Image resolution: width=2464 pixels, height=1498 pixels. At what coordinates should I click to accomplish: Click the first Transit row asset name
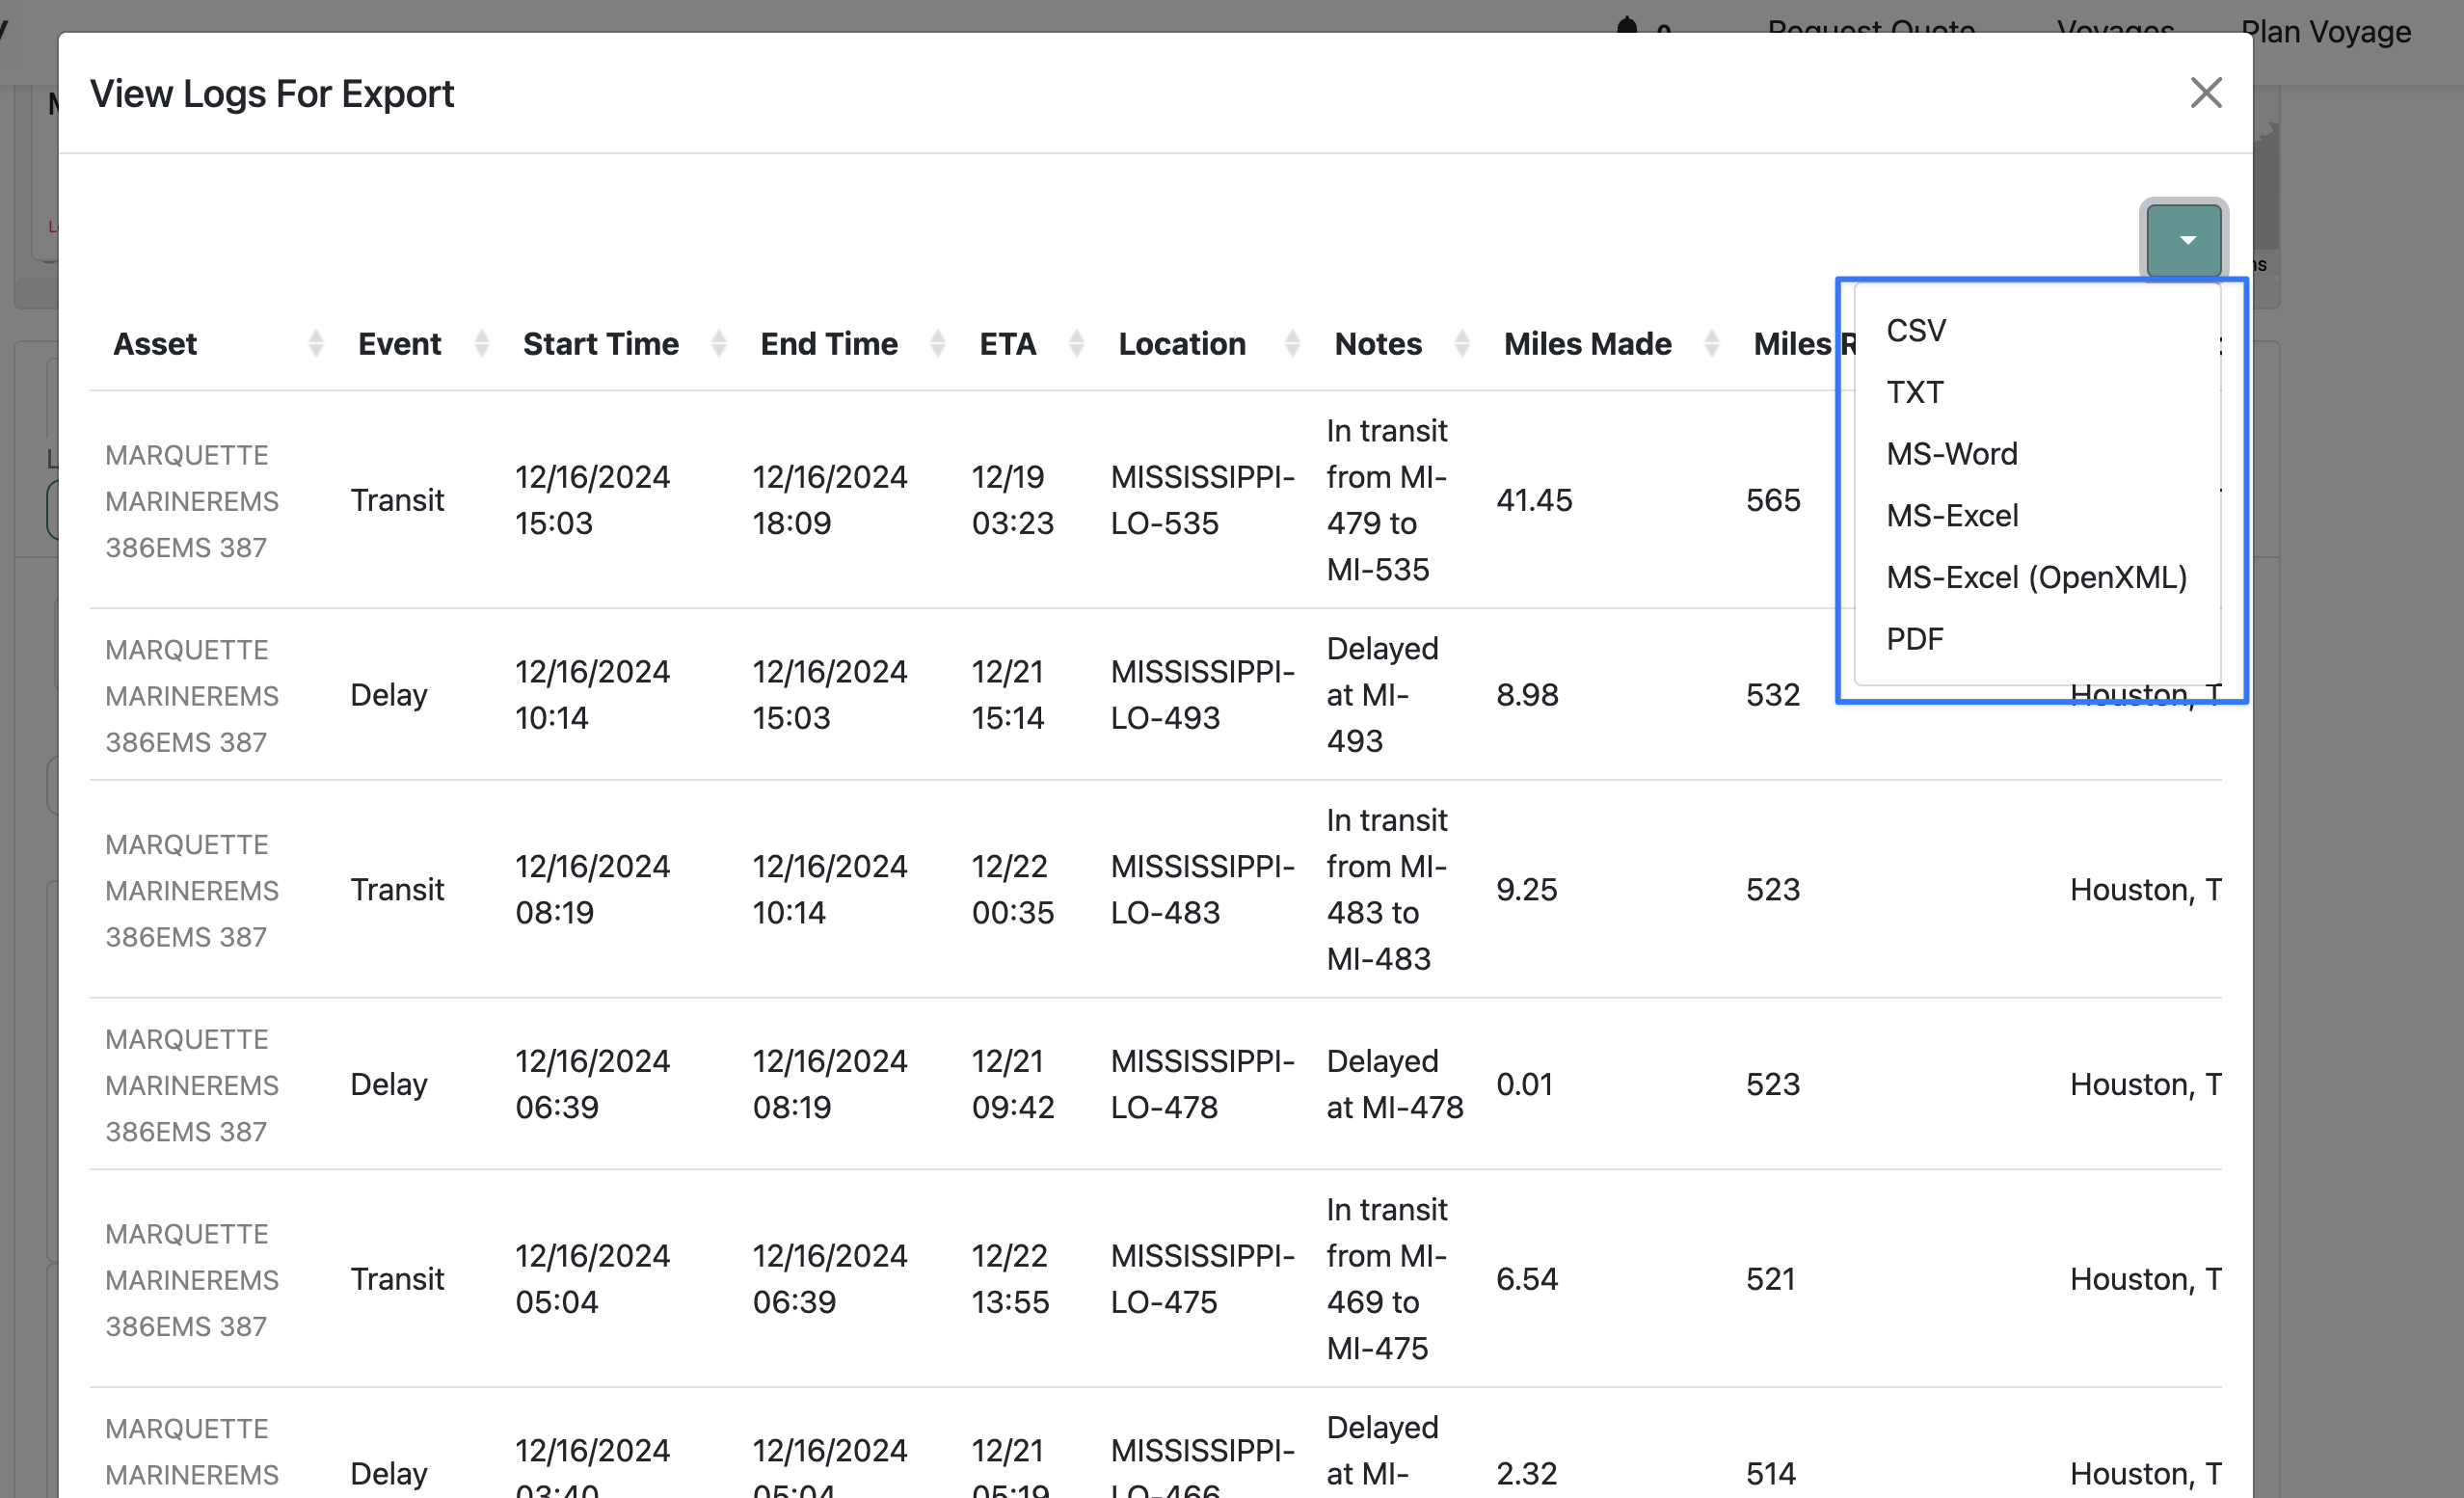coord(191,501)
